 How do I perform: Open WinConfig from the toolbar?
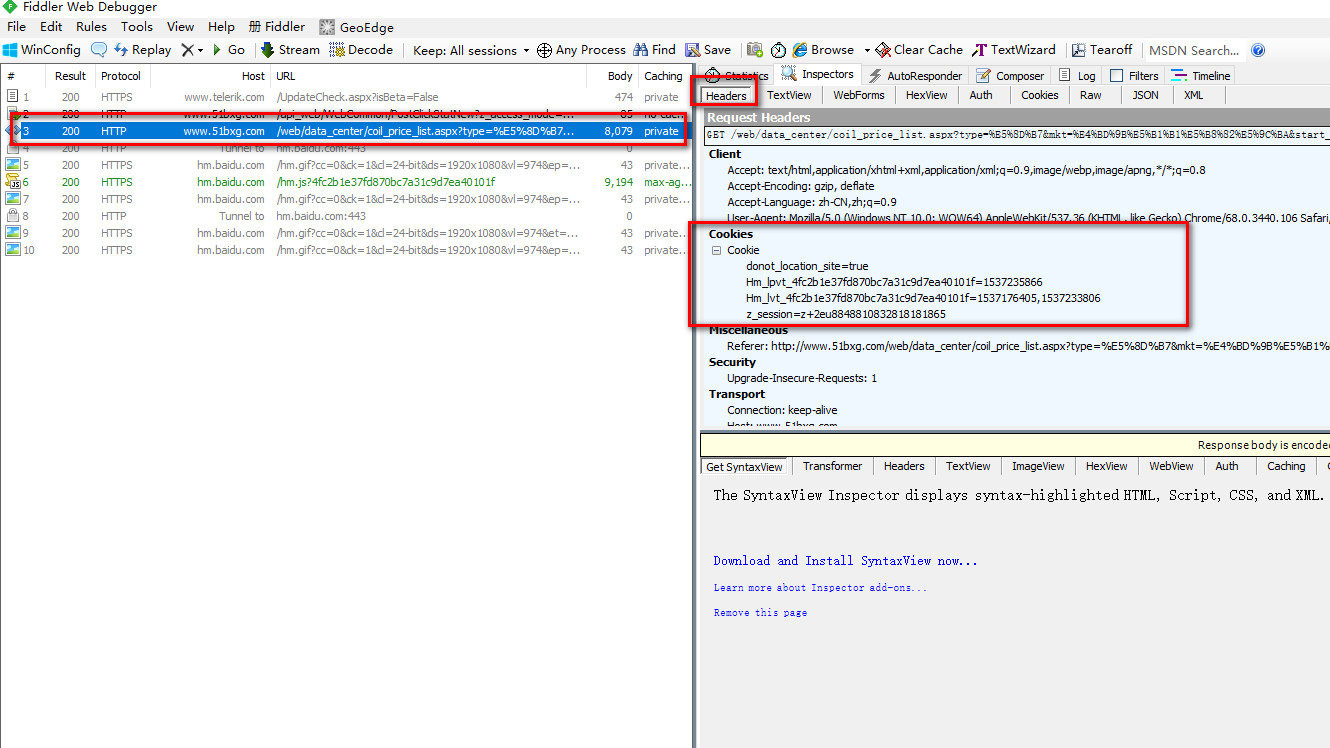(42, 50)
